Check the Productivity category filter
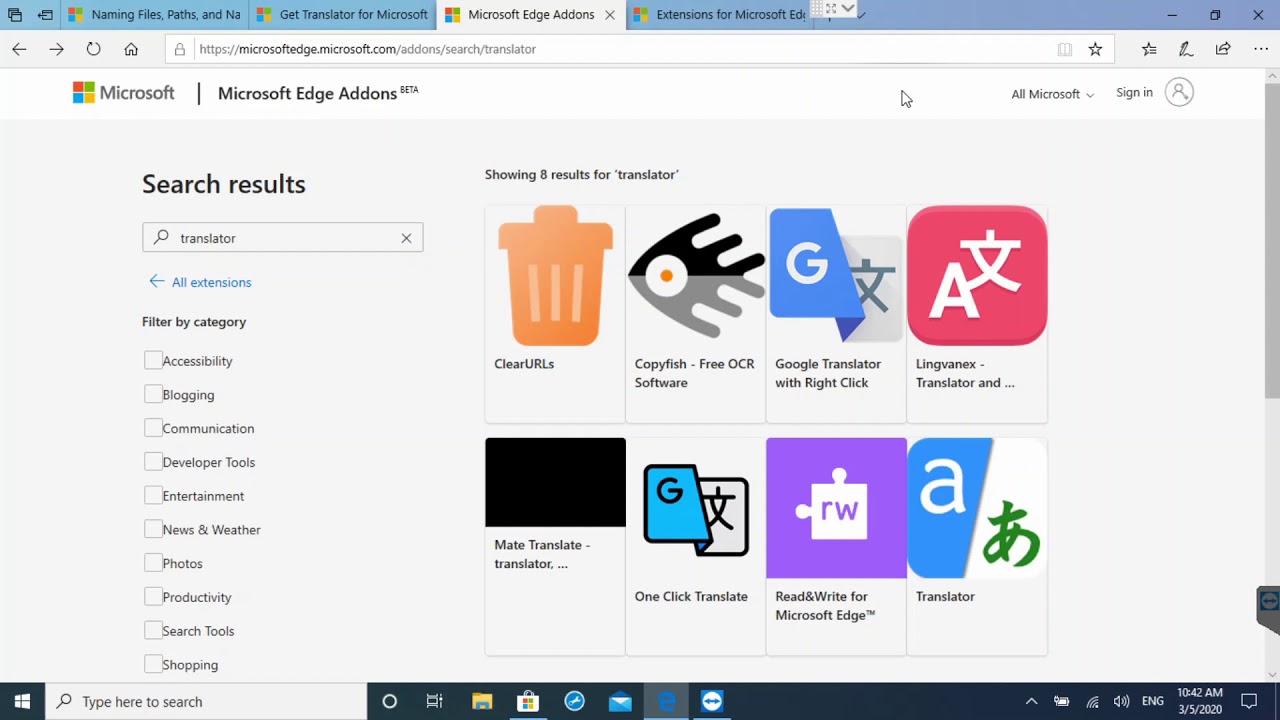 (x=153, y=596)
